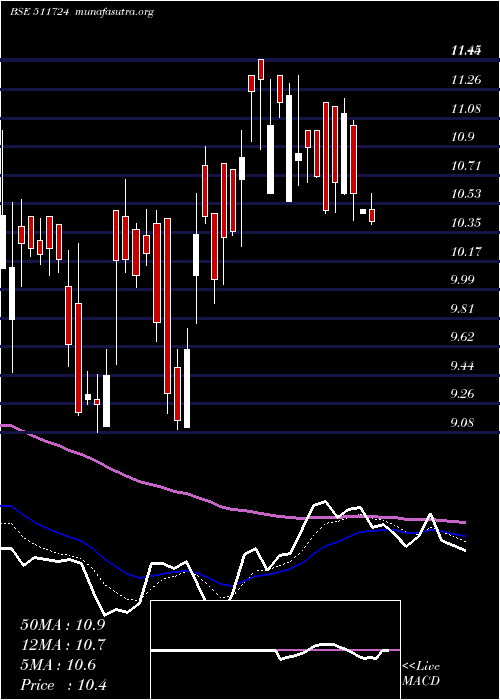The image size is (500, 700).
Task: Click the 10.35 price axis label
Action: coord(466,222)
